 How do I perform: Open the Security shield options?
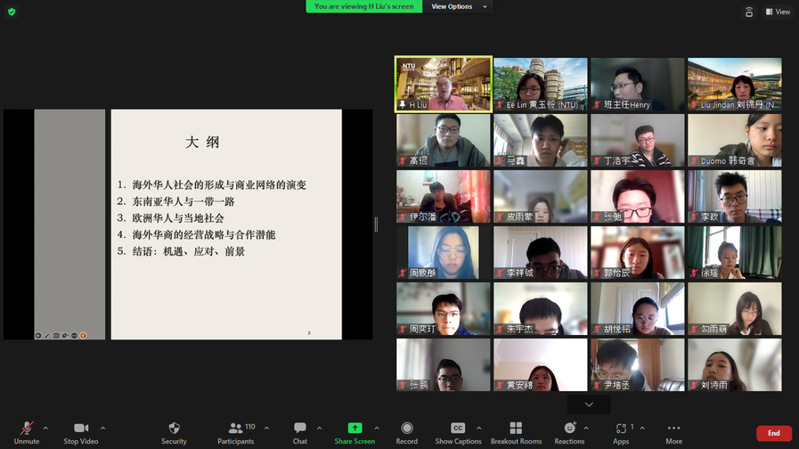(x=174, y=432)
